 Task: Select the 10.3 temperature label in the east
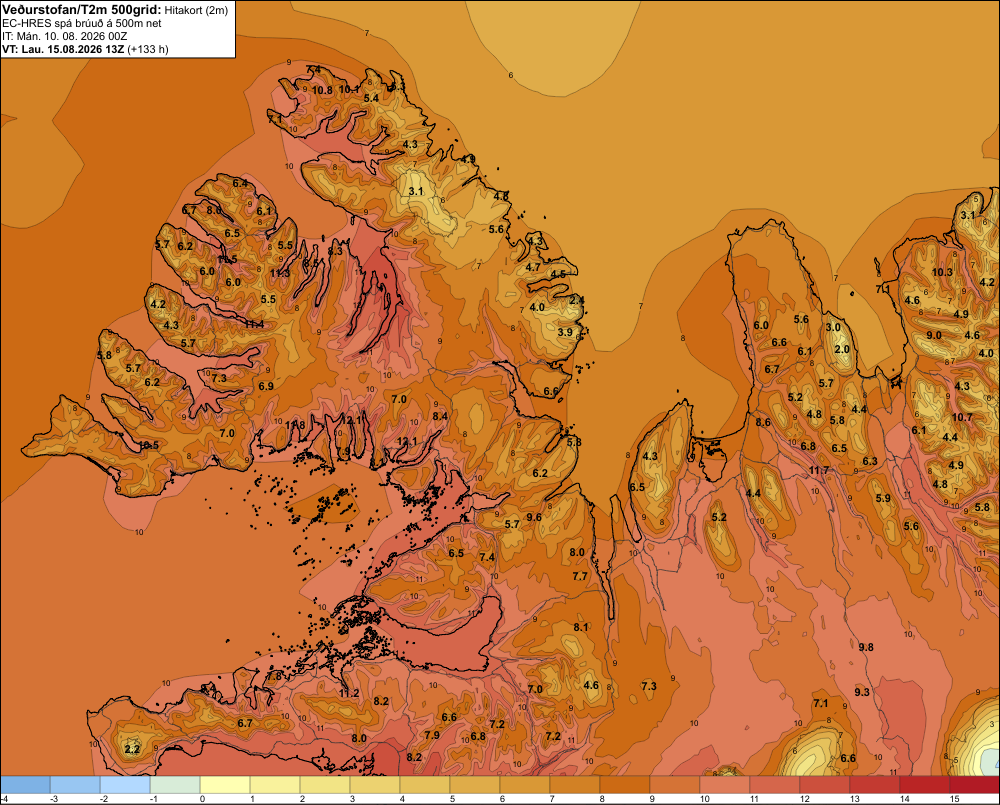click(x=942, y=272)
